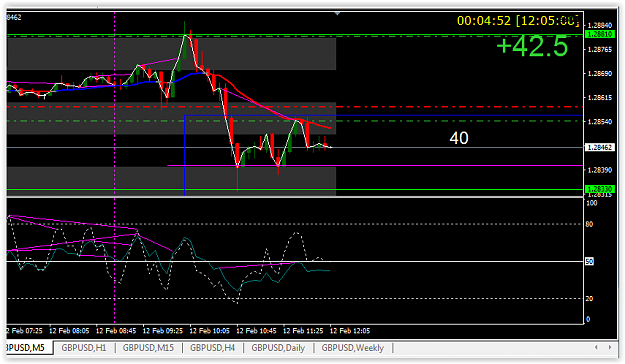Click the 00:04:52 candle timer text
625x364 pixels.
[x=483, y=21]
